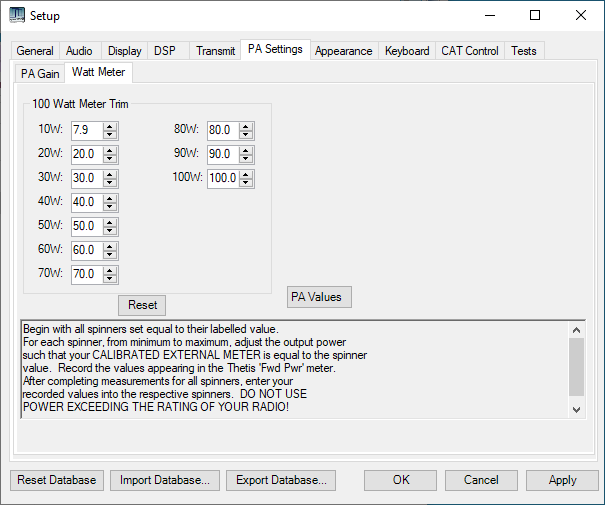This screenshot has height=505, width=605.
Task: Open the Tests tab
Action: pos(524,51)
